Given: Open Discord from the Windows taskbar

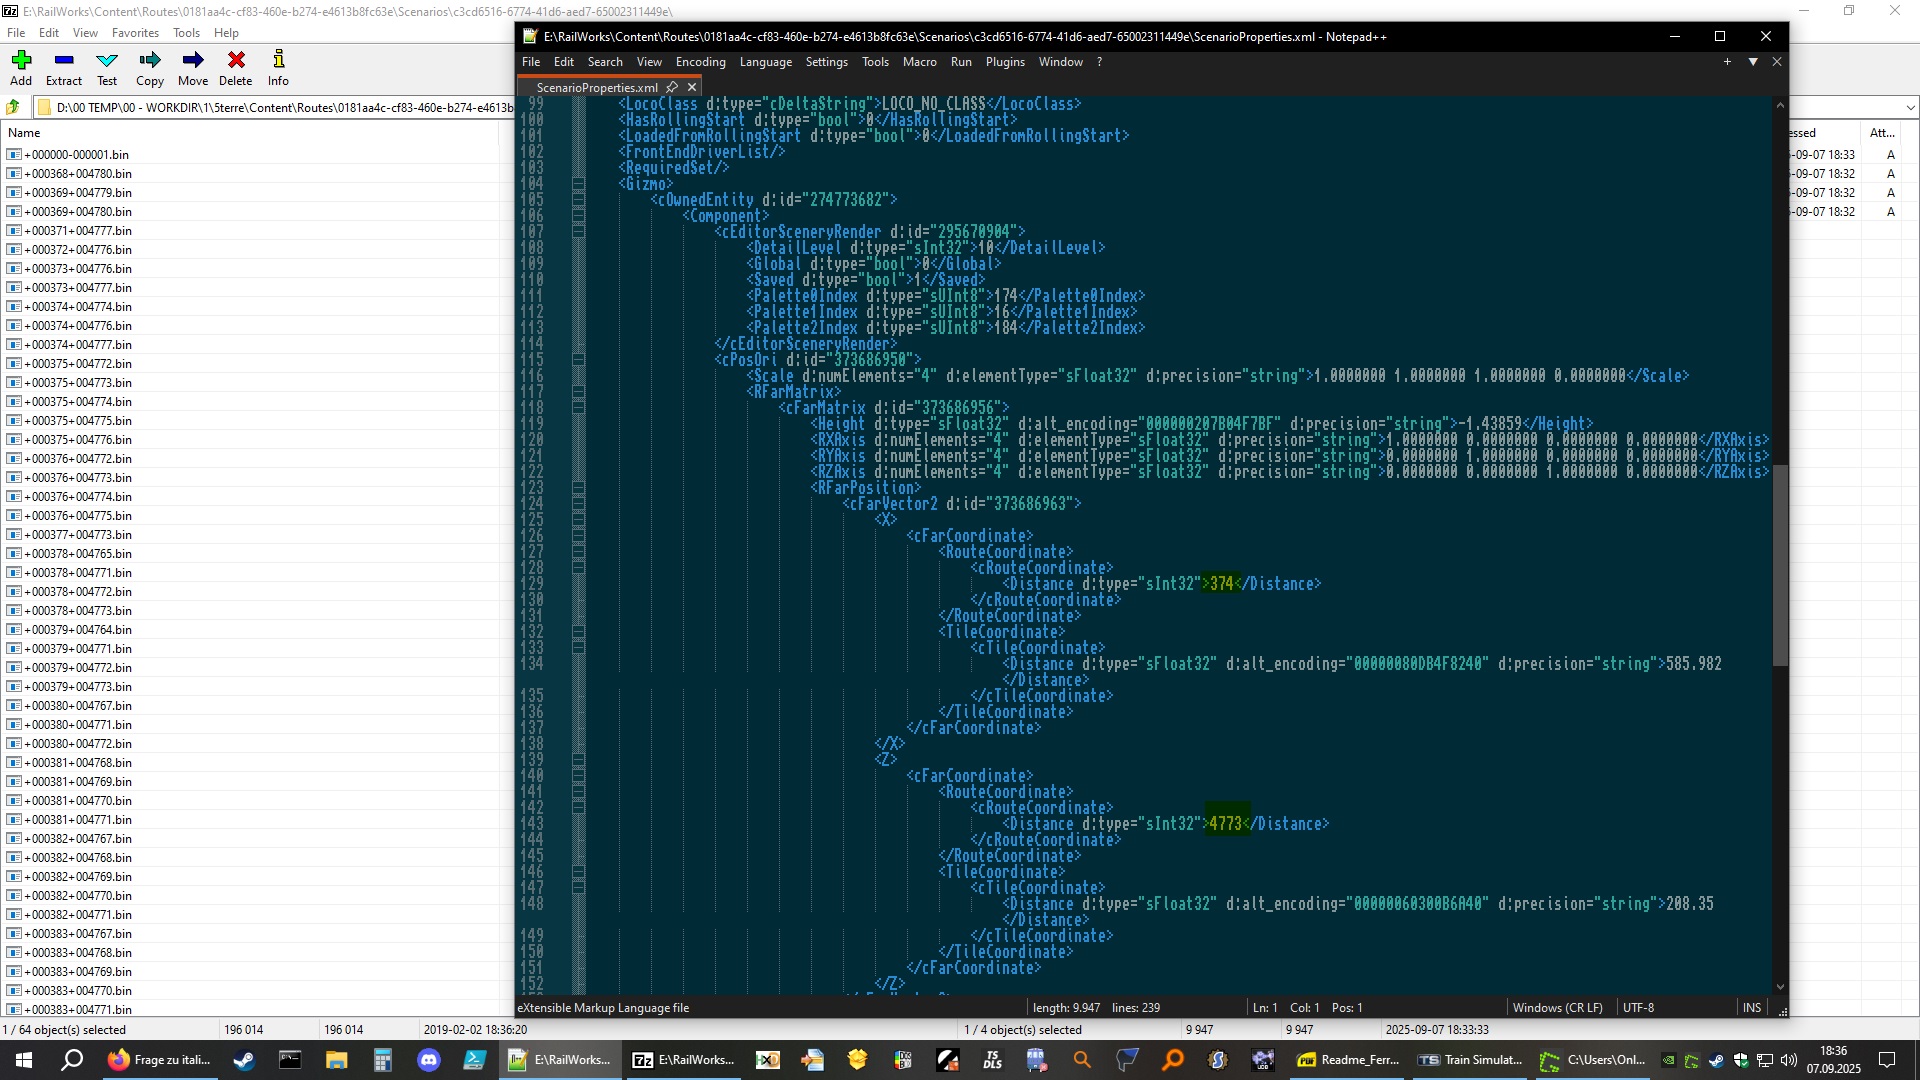Looking at the screenshot, I should pyautogui.click(x=429, y=1060).
